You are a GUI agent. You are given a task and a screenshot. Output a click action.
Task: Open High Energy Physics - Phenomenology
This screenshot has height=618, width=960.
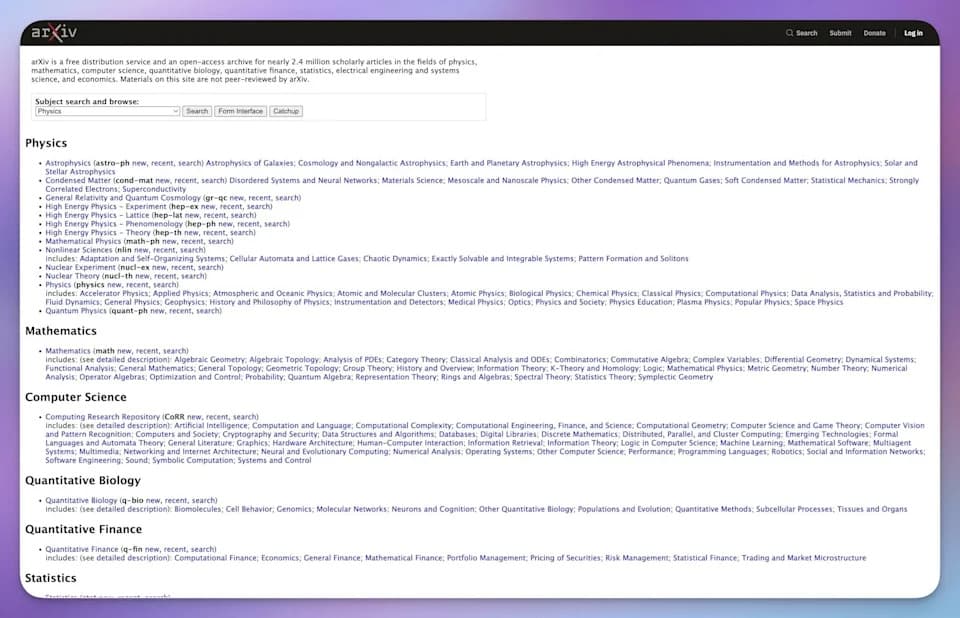pos(114,224)
